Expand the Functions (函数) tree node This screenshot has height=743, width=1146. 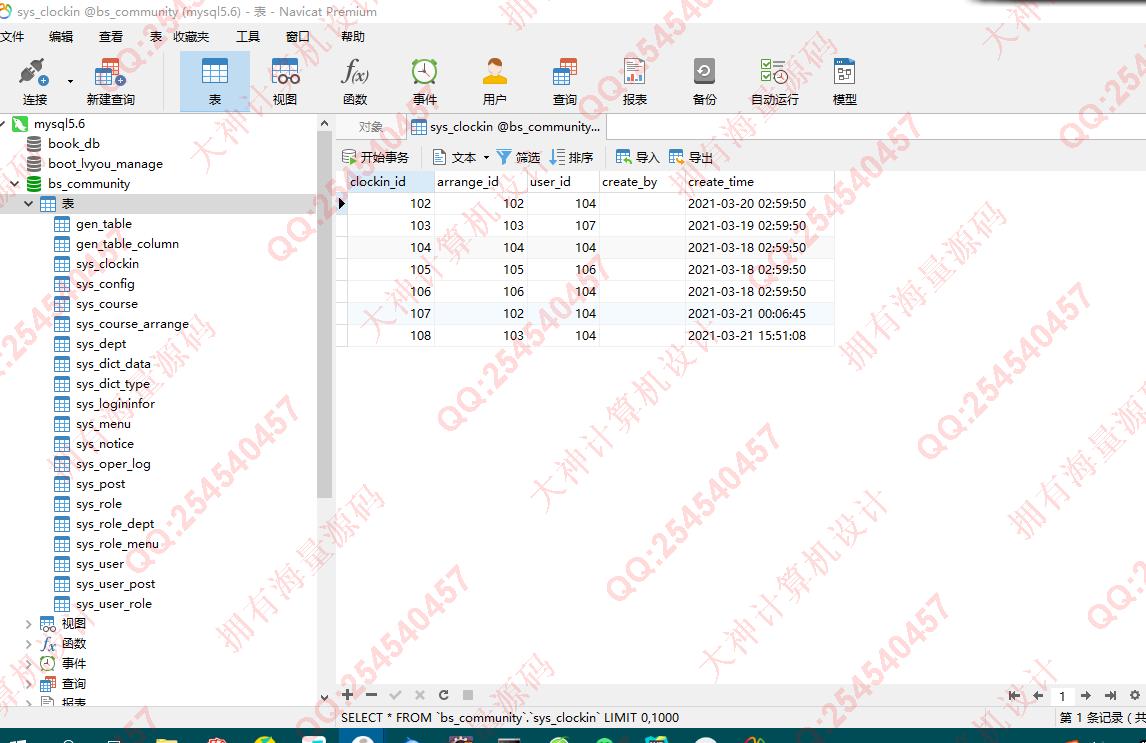(x=29, y=644)
